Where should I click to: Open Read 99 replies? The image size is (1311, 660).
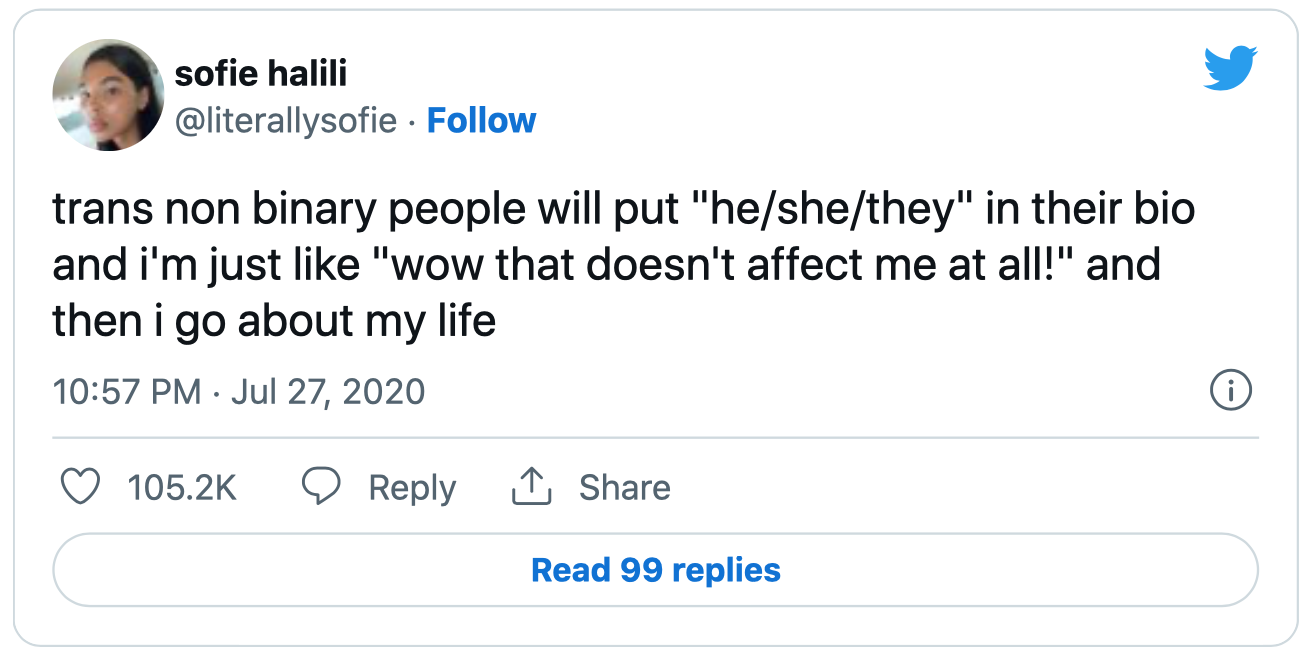655,569
